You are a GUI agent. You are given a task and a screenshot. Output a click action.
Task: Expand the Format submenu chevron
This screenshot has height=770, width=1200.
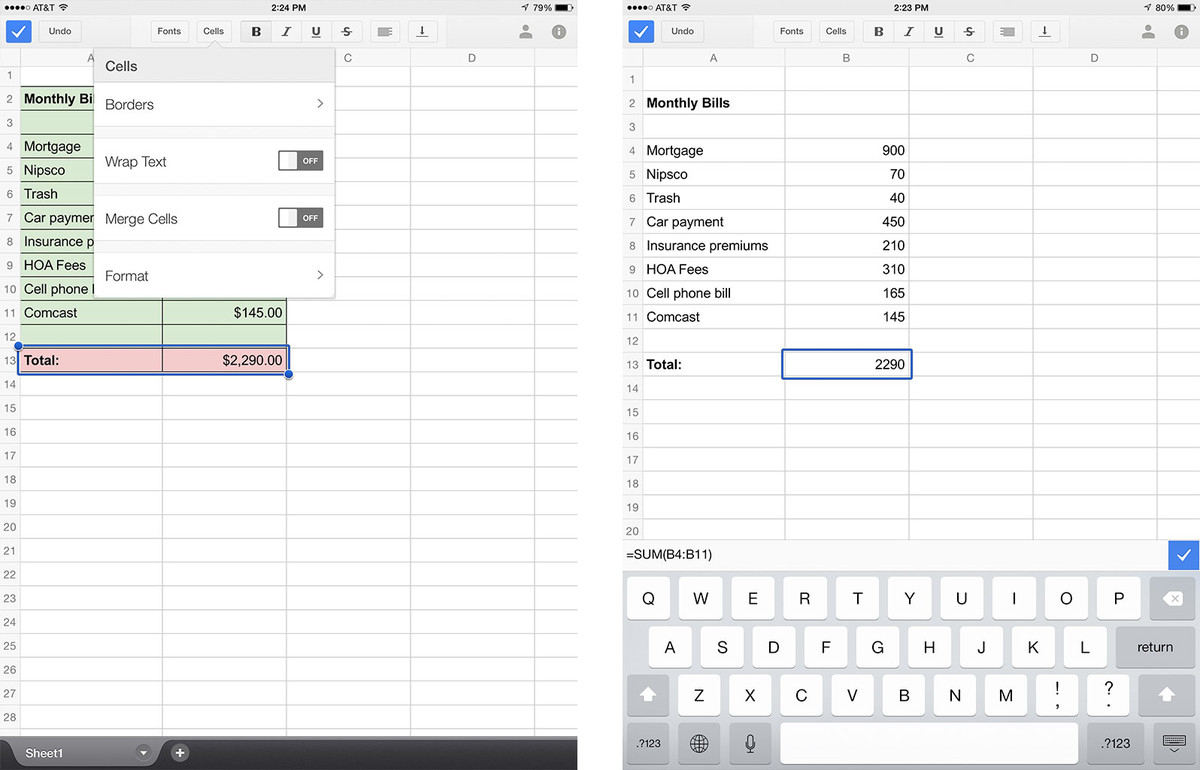pyautogui.click(x=320, y=275)
